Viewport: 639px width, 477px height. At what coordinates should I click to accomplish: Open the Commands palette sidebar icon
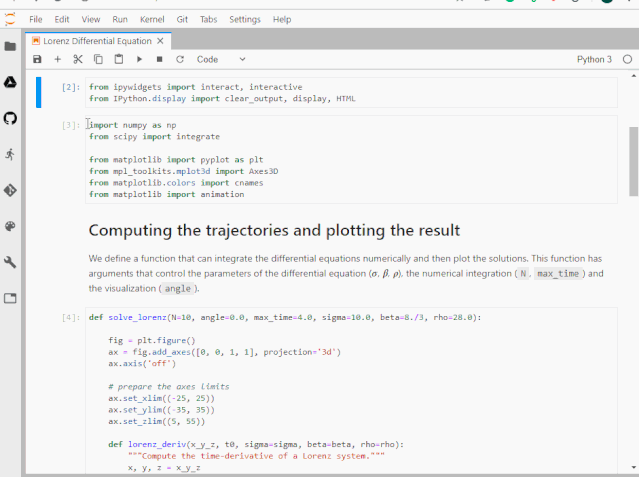pos(10,226)
